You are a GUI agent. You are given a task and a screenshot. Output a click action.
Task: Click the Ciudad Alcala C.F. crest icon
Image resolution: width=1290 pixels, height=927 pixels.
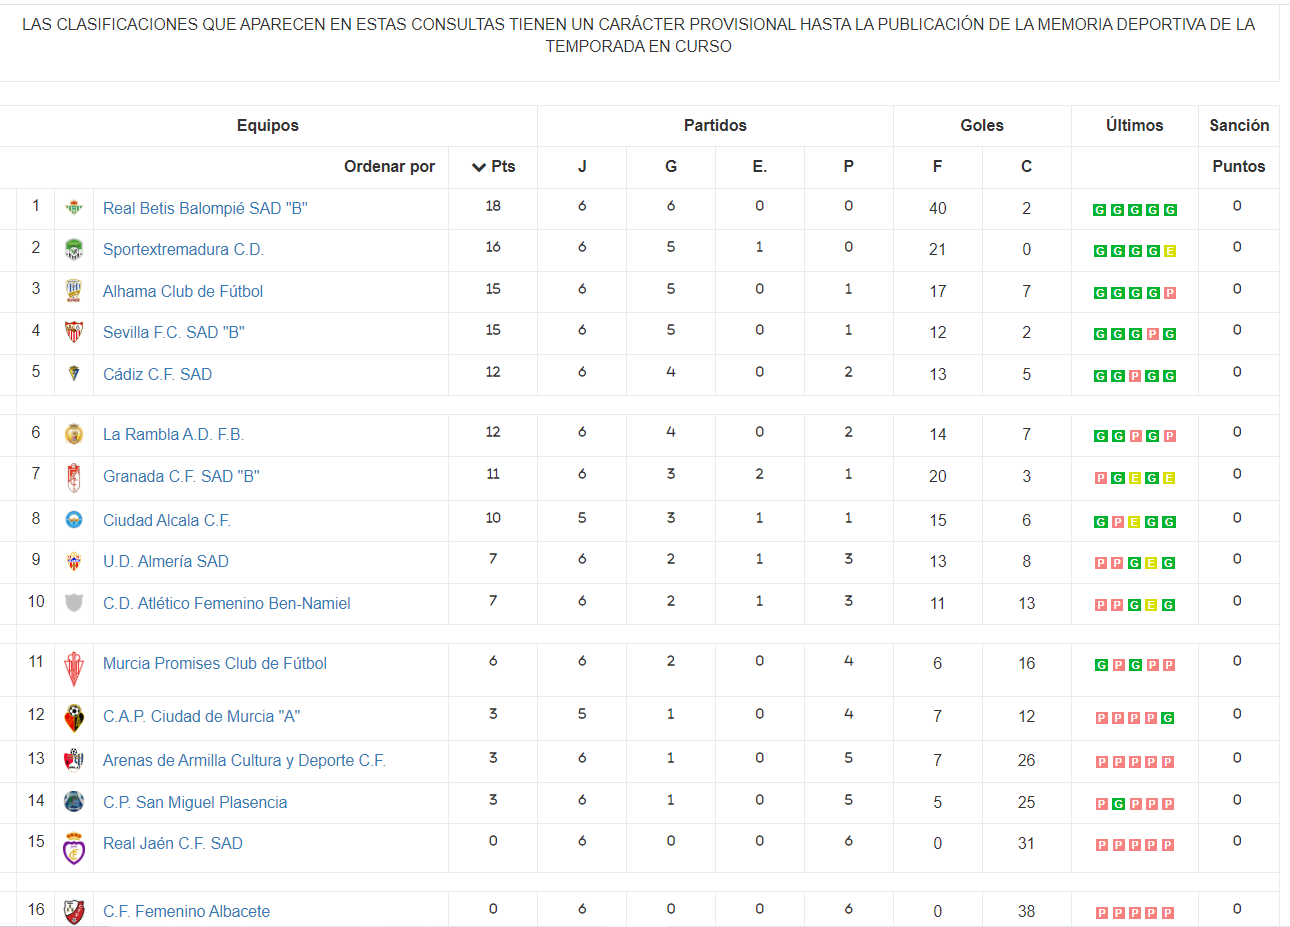74,520
